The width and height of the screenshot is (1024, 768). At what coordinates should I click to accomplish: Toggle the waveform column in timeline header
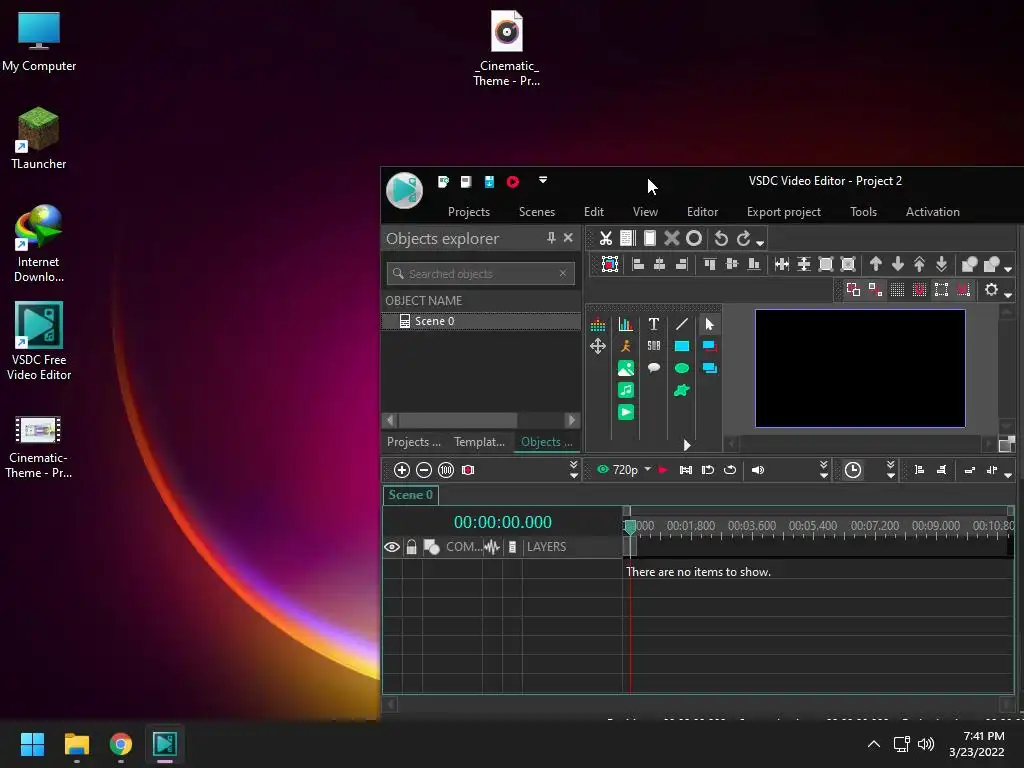pos(492,547)
